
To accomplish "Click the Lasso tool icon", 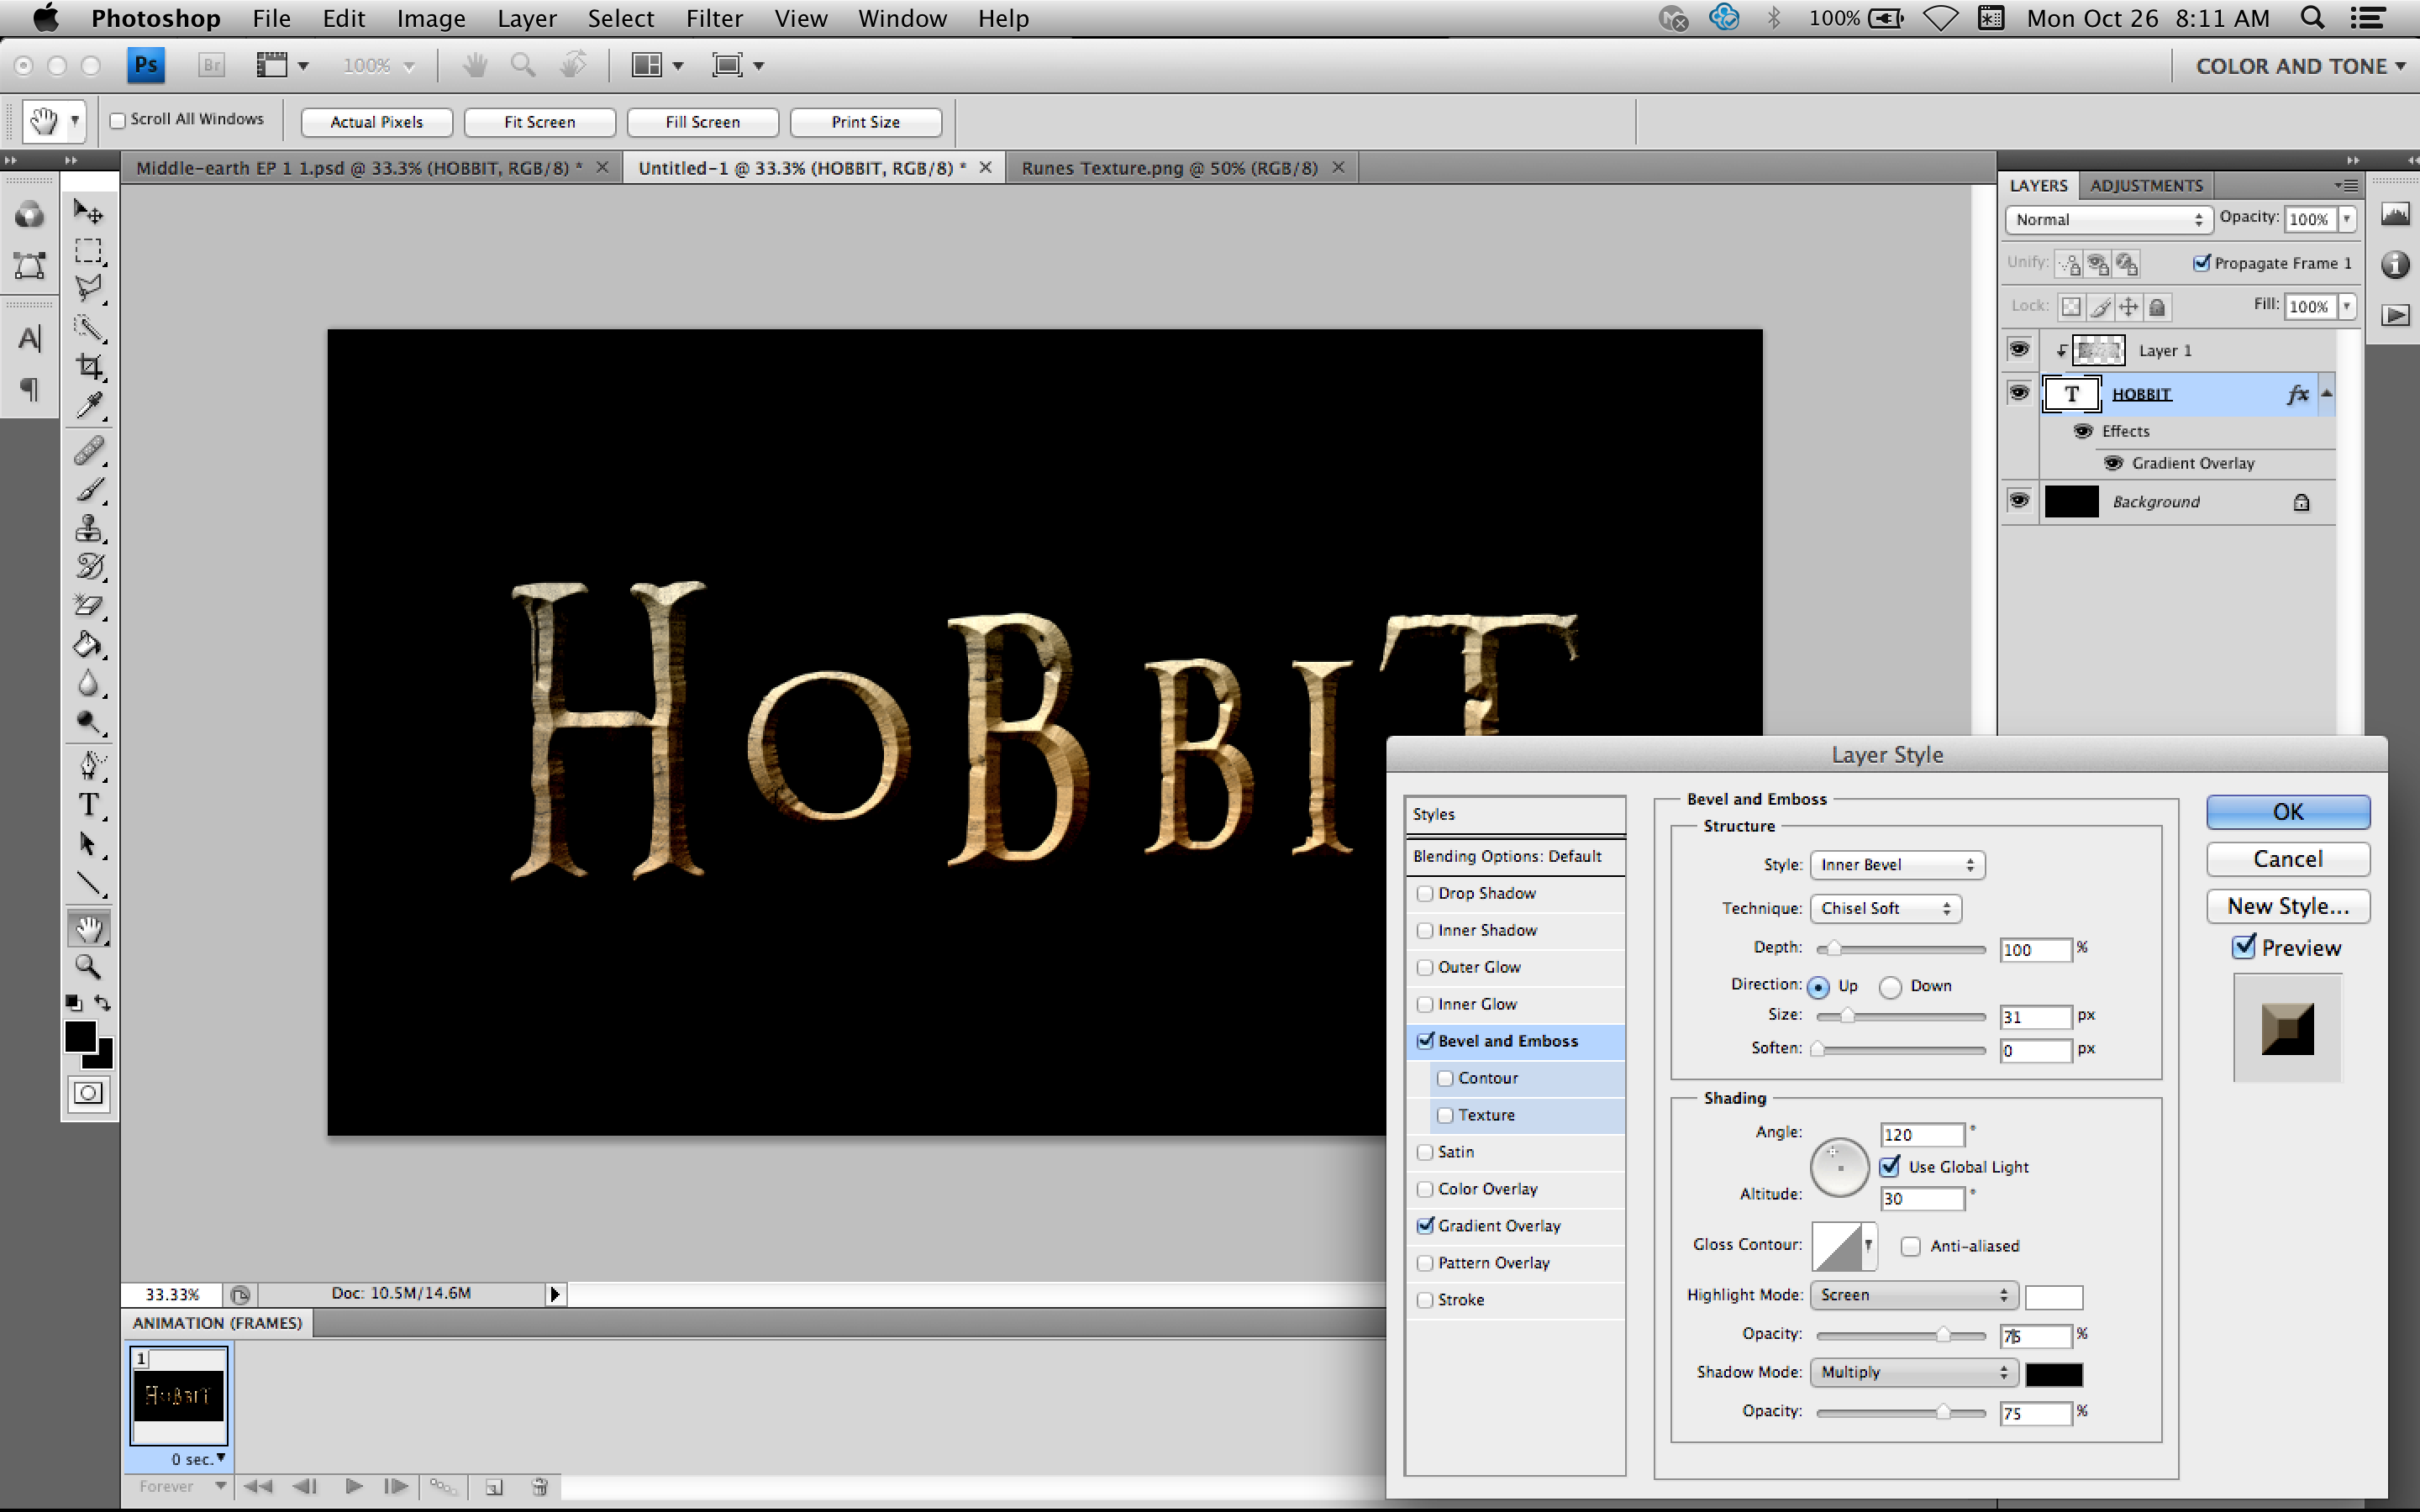I will 91,286.
